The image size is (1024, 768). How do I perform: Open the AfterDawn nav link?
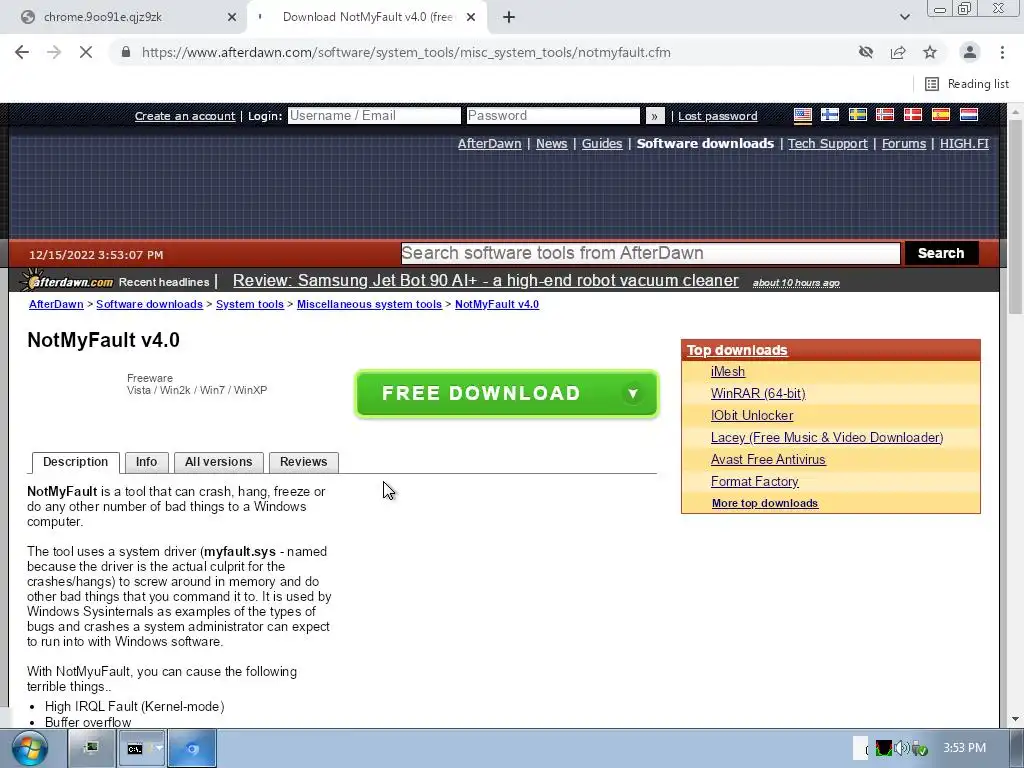pos(489,144)
